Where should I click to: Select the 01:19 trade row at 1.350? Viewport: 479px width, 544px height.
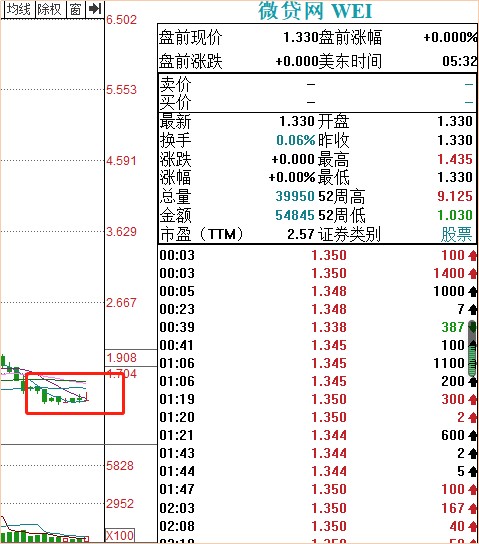pyautogui.click(x=317, y=399)
